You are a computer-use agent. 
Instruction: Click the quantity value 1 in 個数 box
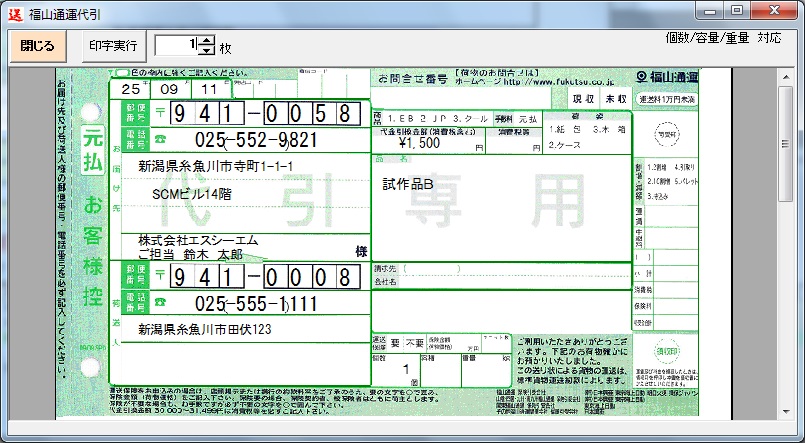406,369
